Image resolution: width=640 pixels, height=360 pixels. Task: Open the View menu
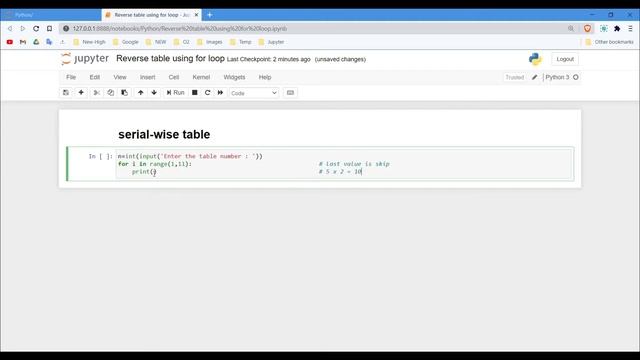click(x=120, y=77)
